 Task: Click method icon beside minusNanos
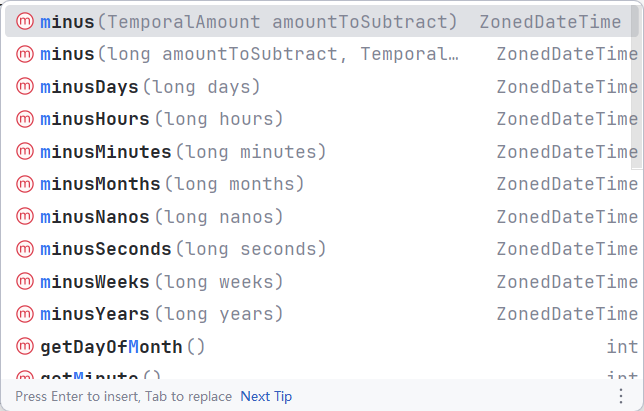tap(26, 217)
